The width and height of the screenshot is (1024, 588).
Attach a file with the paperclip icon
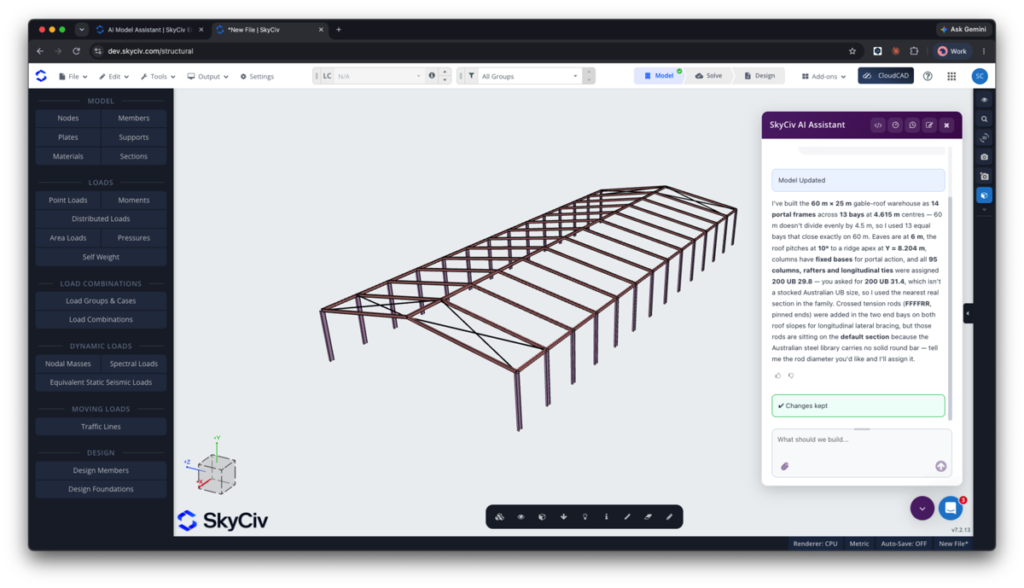[x=785, y=466]
